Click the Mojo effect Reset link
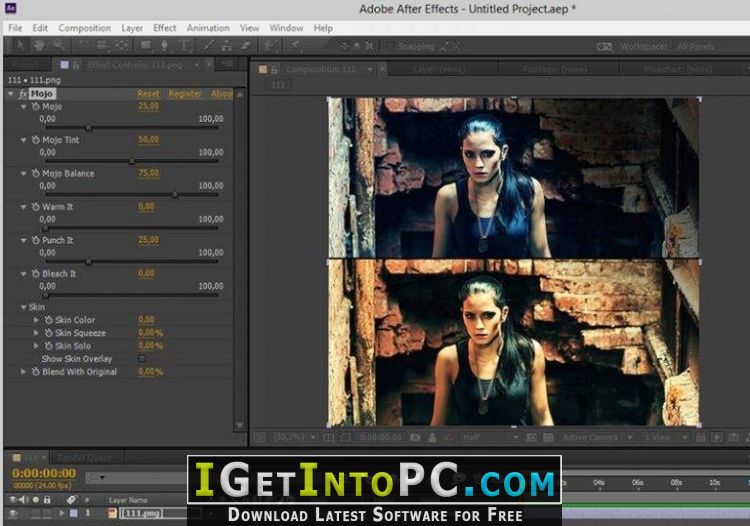 (x=148, y=94)
